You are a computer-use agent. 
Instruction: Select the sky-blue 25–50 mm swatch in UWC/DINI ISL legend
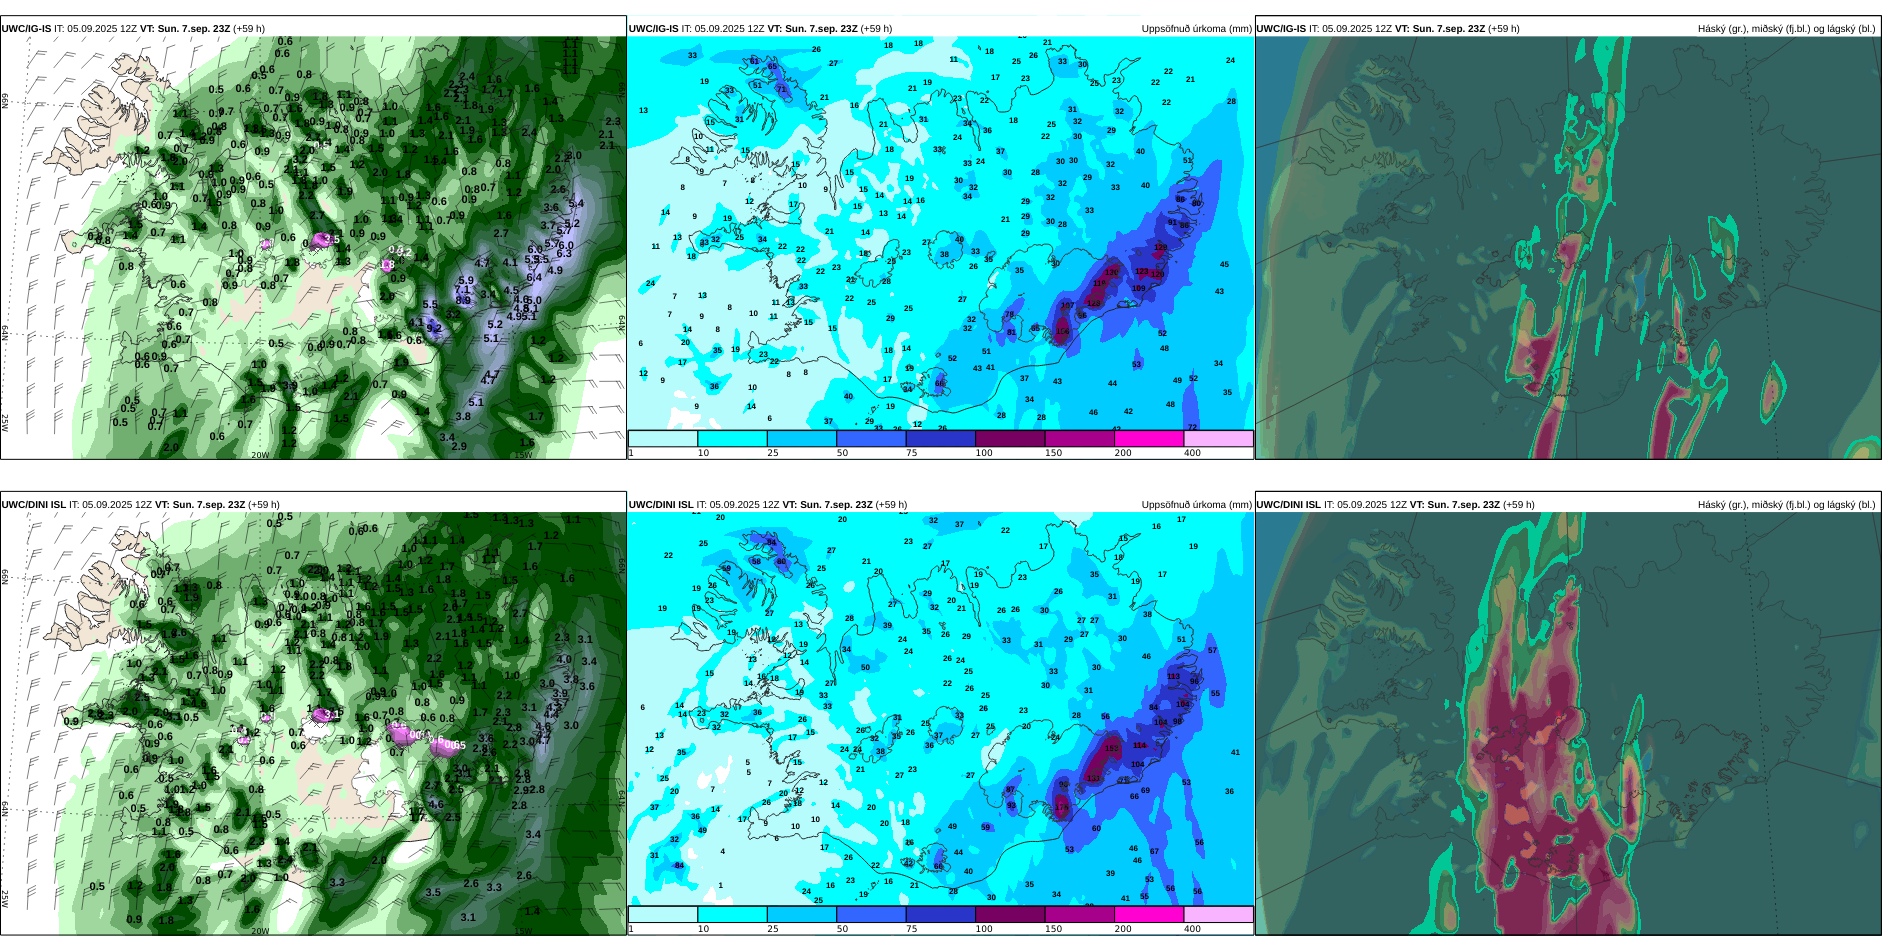click(802, 914)
